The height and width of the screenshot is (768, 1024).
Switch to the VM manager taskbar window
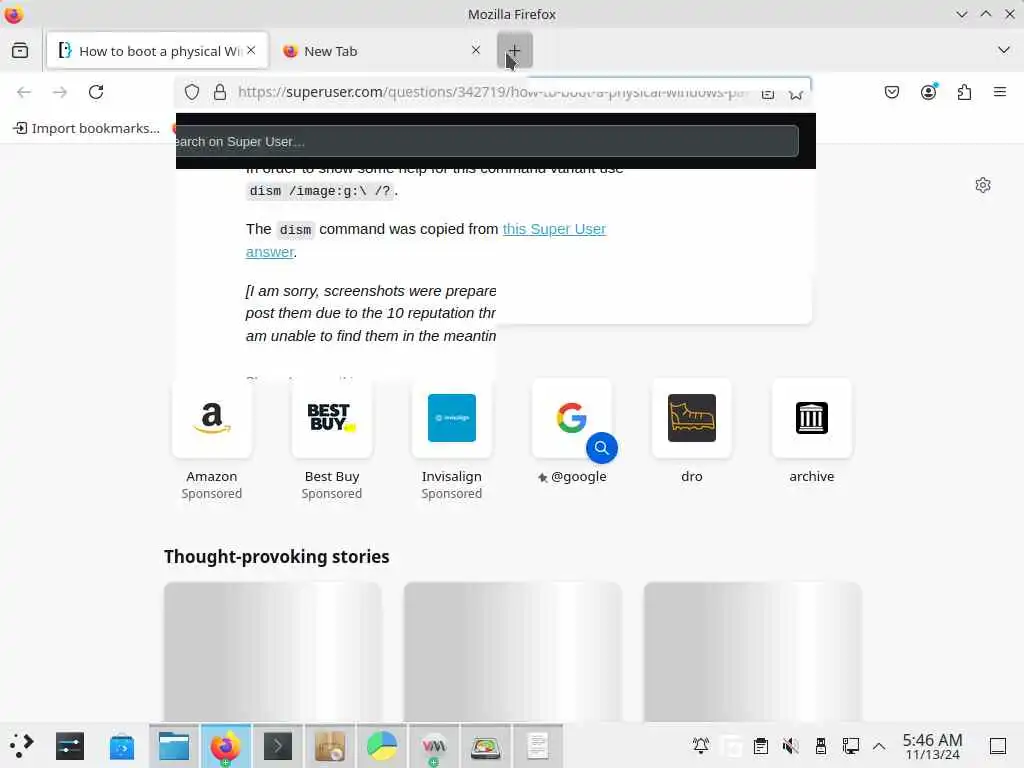point(434,746)
